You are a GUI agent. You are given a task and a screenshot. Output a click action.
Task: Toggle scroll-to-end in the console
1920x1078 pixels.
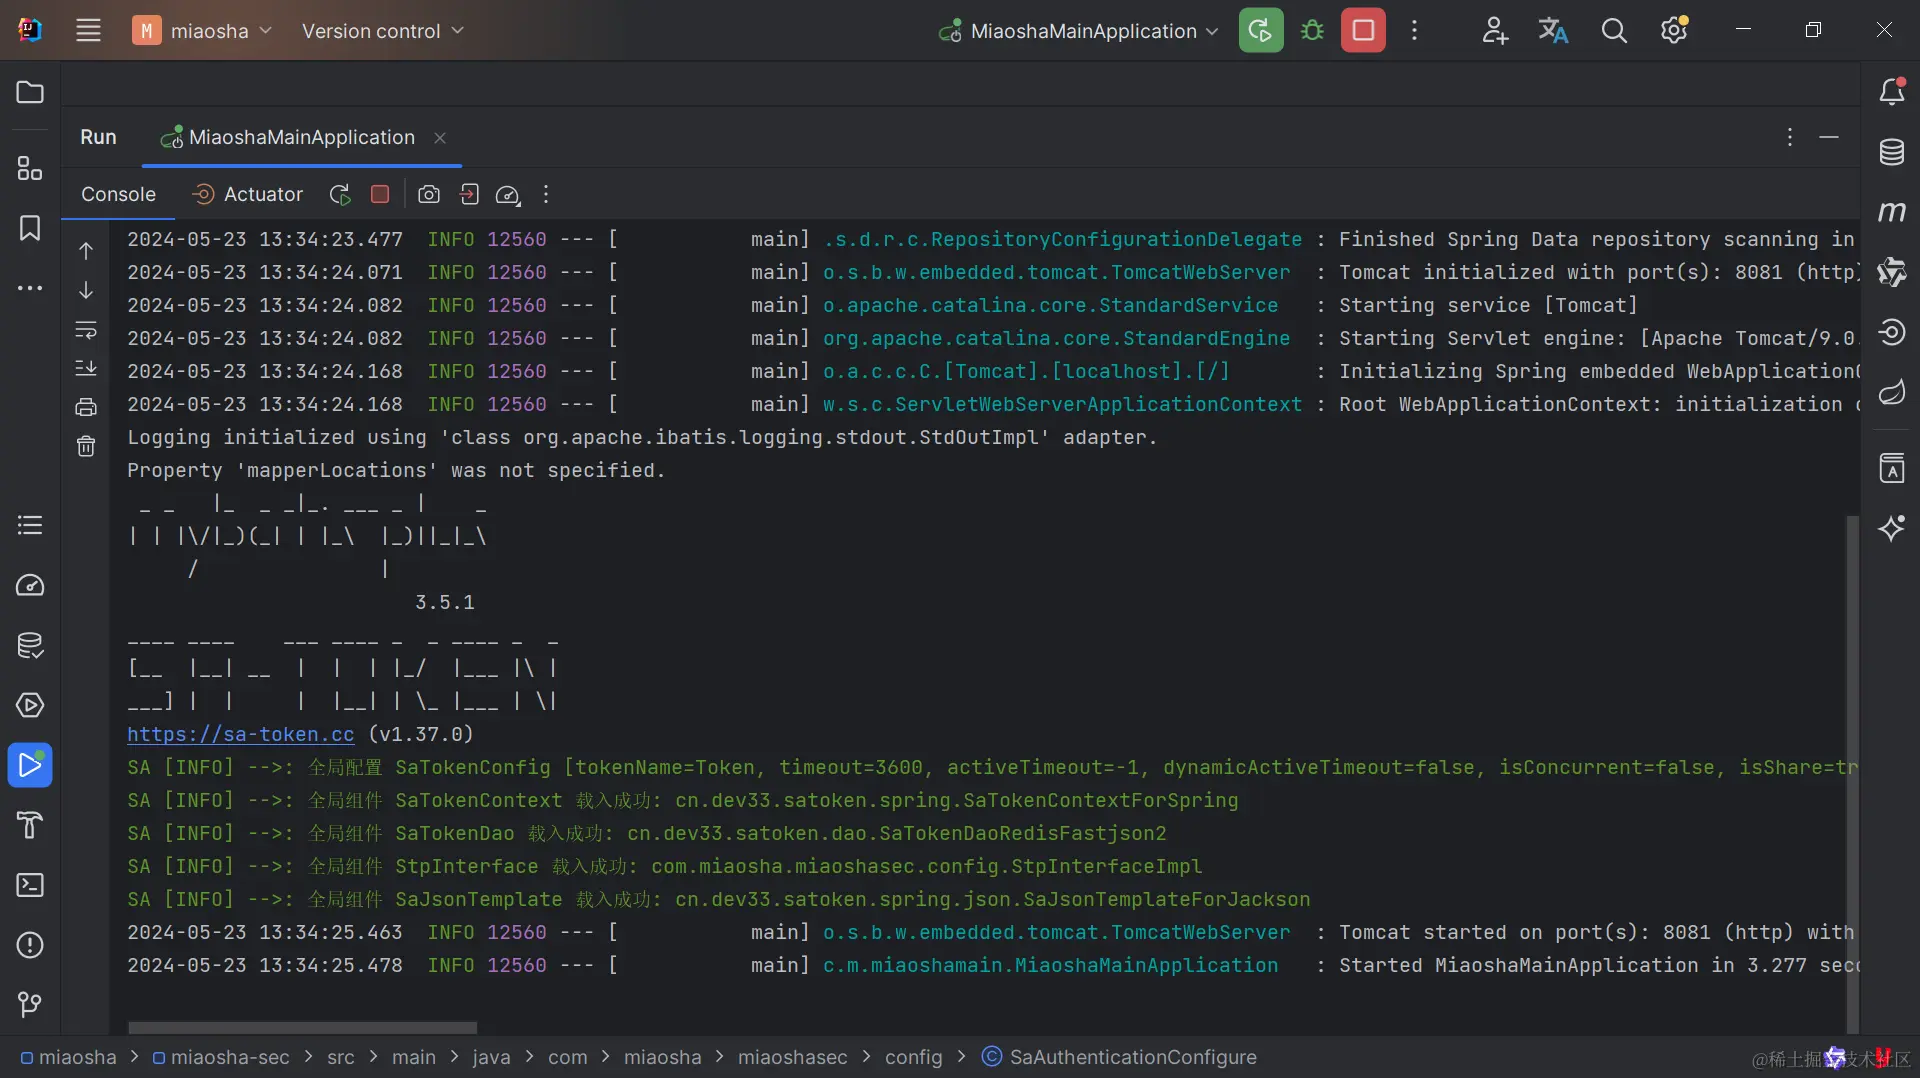coord(86,368)
